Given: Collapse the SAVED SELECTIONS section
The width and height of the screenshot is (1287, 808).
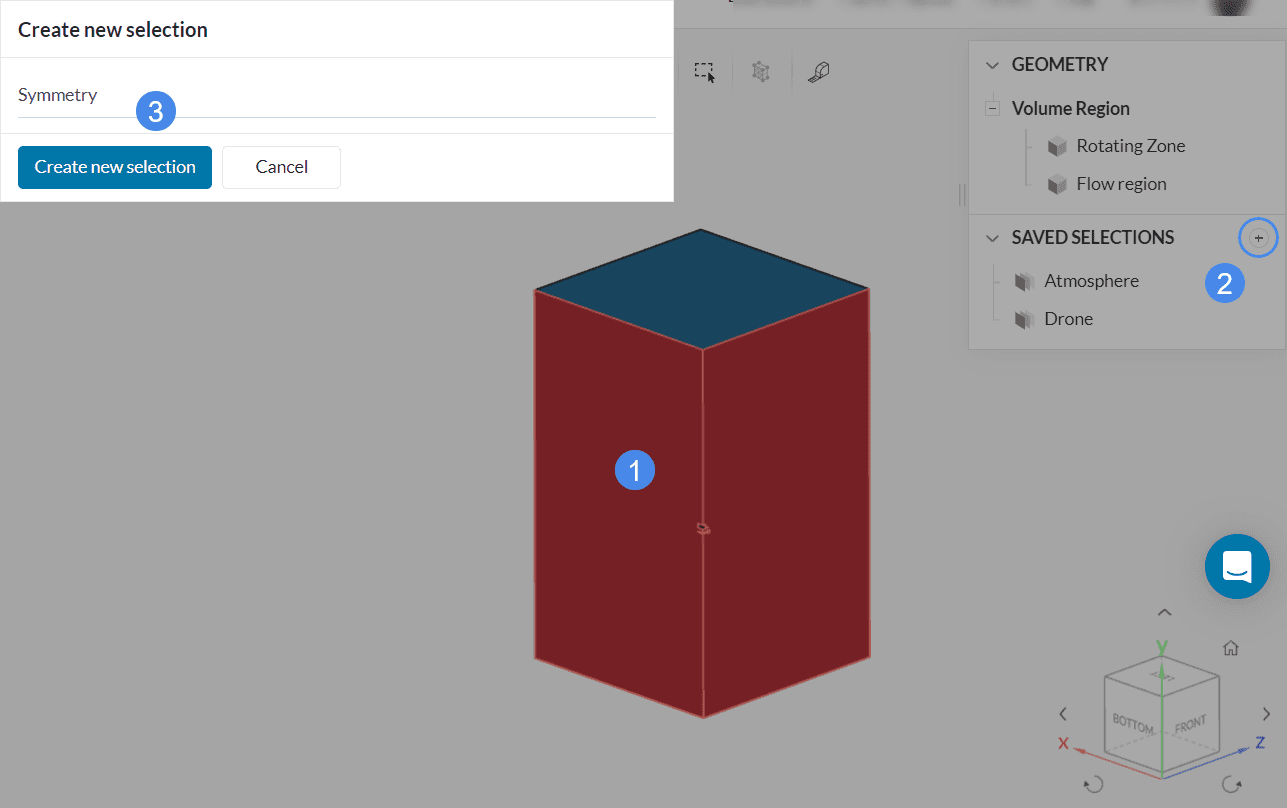Looking at the screenshot, I should coord(991,238).
